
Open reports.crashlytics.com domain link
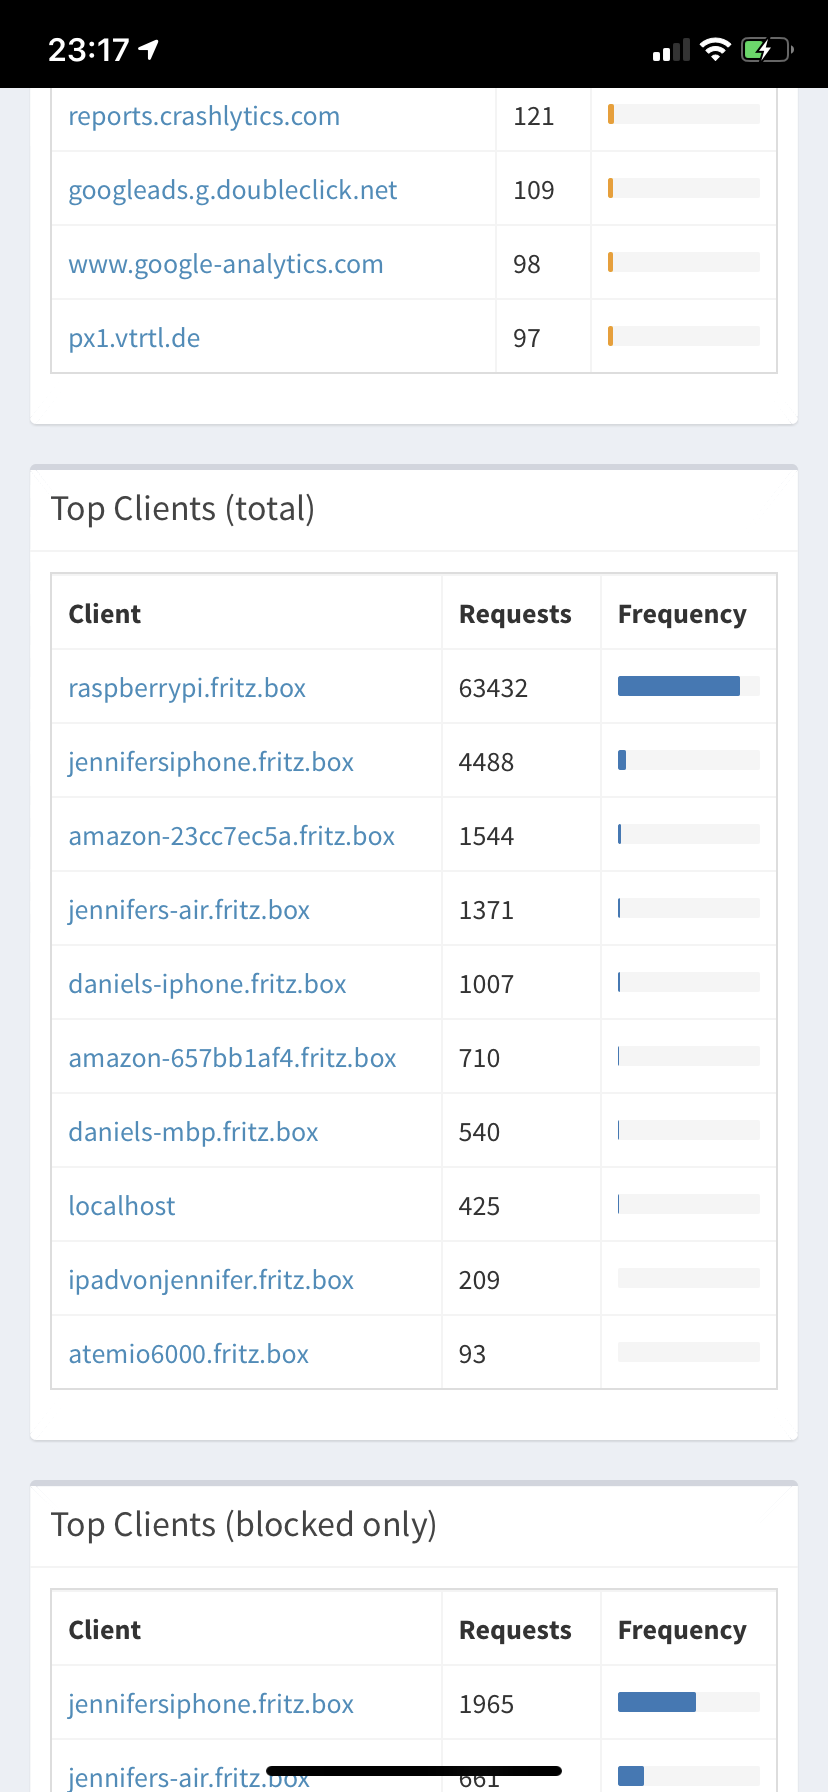[x=204, y=116]
